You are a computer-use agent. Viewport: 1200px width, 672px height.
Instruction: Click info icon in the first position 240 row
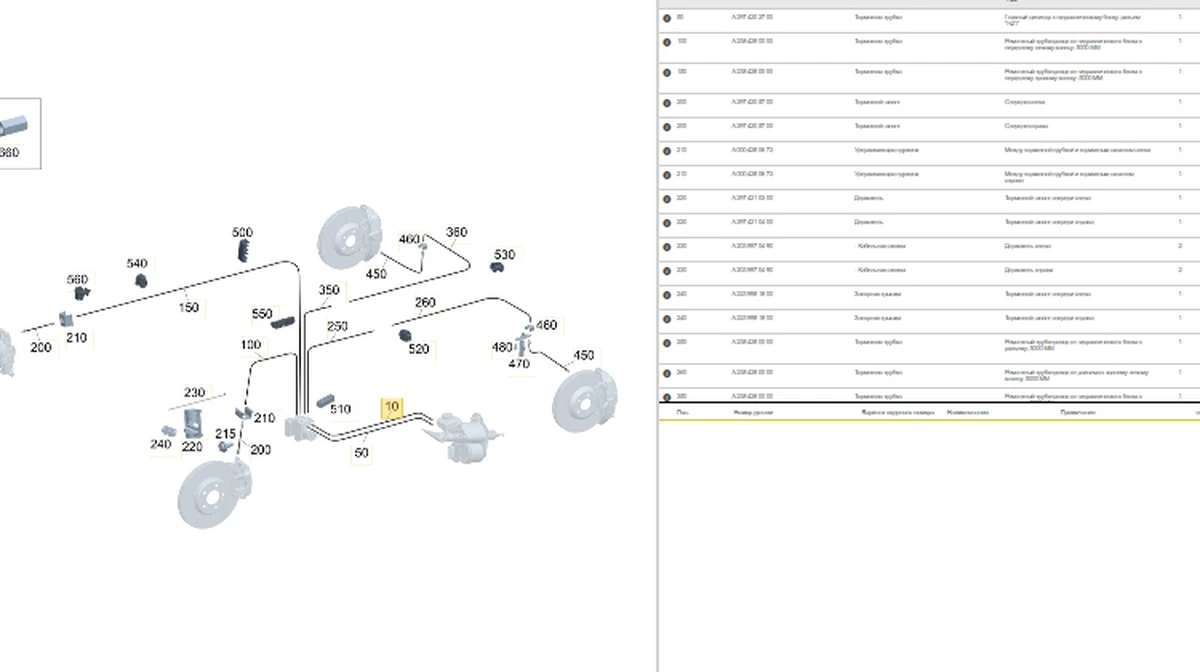[667, 294]
